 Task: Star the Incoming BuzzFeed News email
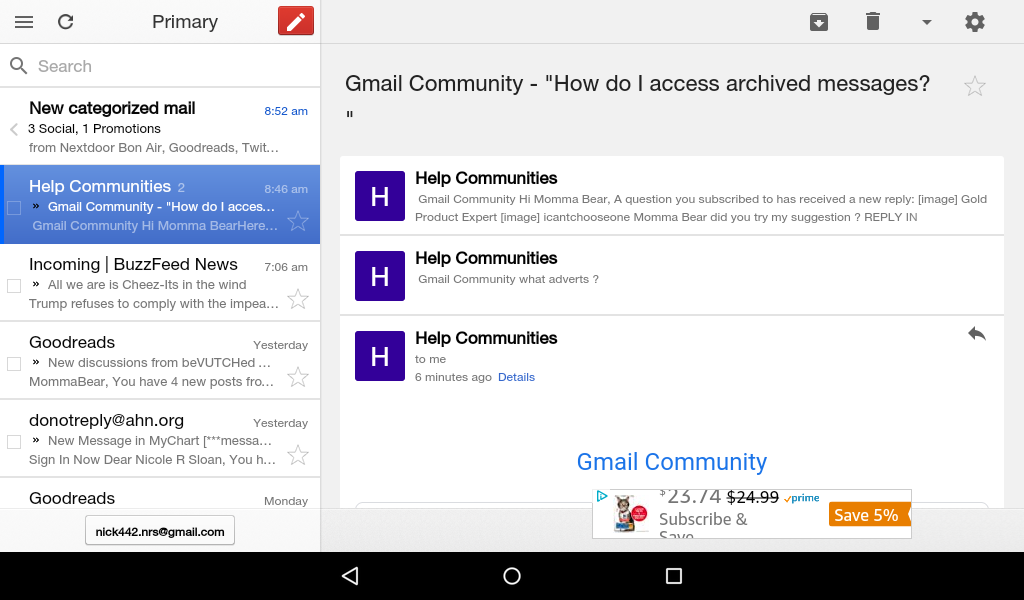tap(298, 299)
